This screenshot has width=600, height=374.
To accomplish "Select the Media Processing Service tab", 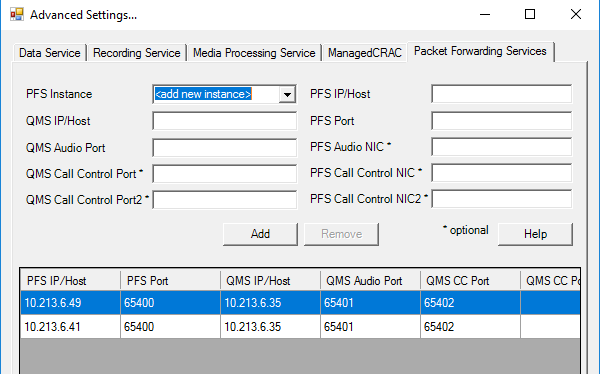I will click(x=254, y=53).
